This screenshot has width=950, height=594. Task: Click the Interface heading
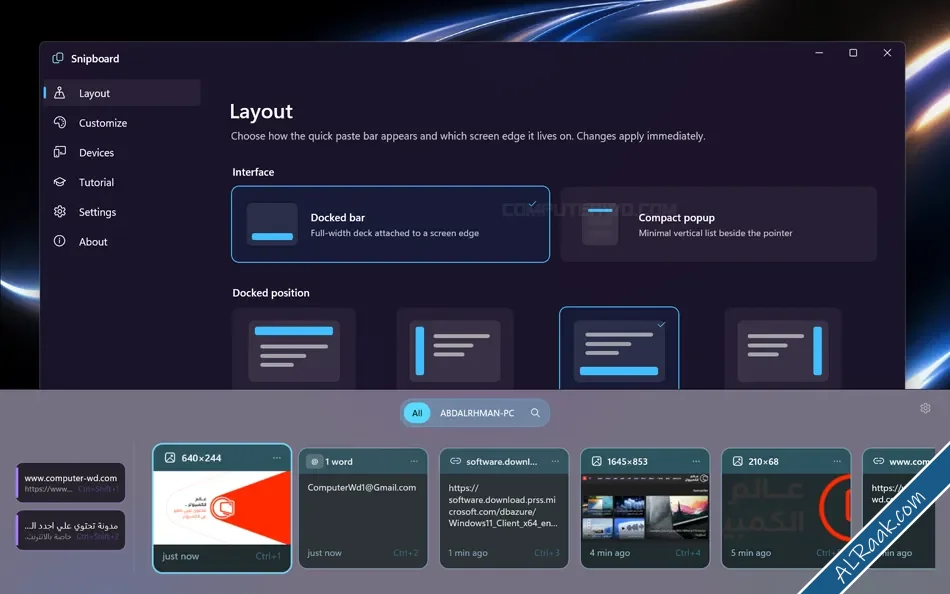pyautogui.click(x=253, y=172)
